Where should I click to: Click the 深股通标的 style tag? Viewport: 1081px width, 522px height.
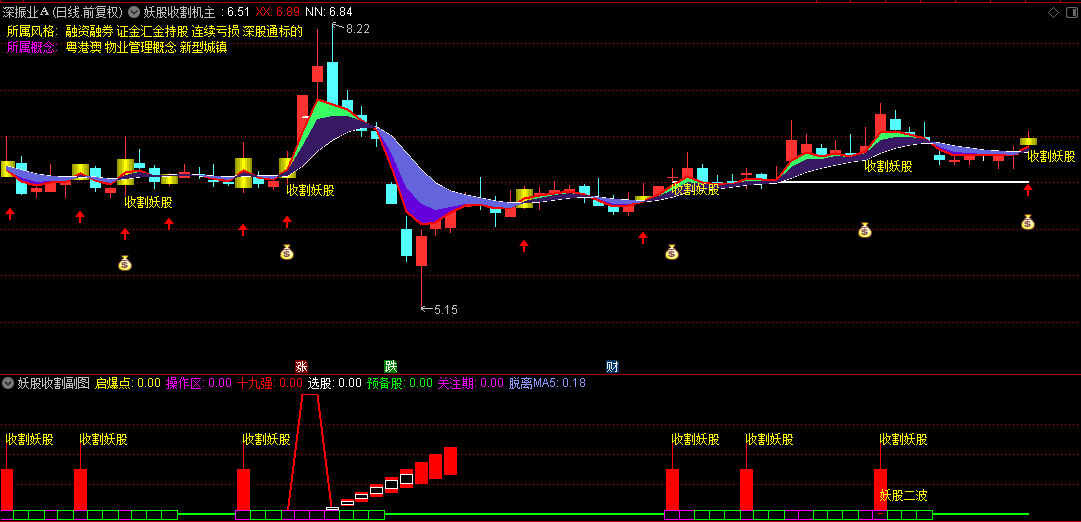272,31
